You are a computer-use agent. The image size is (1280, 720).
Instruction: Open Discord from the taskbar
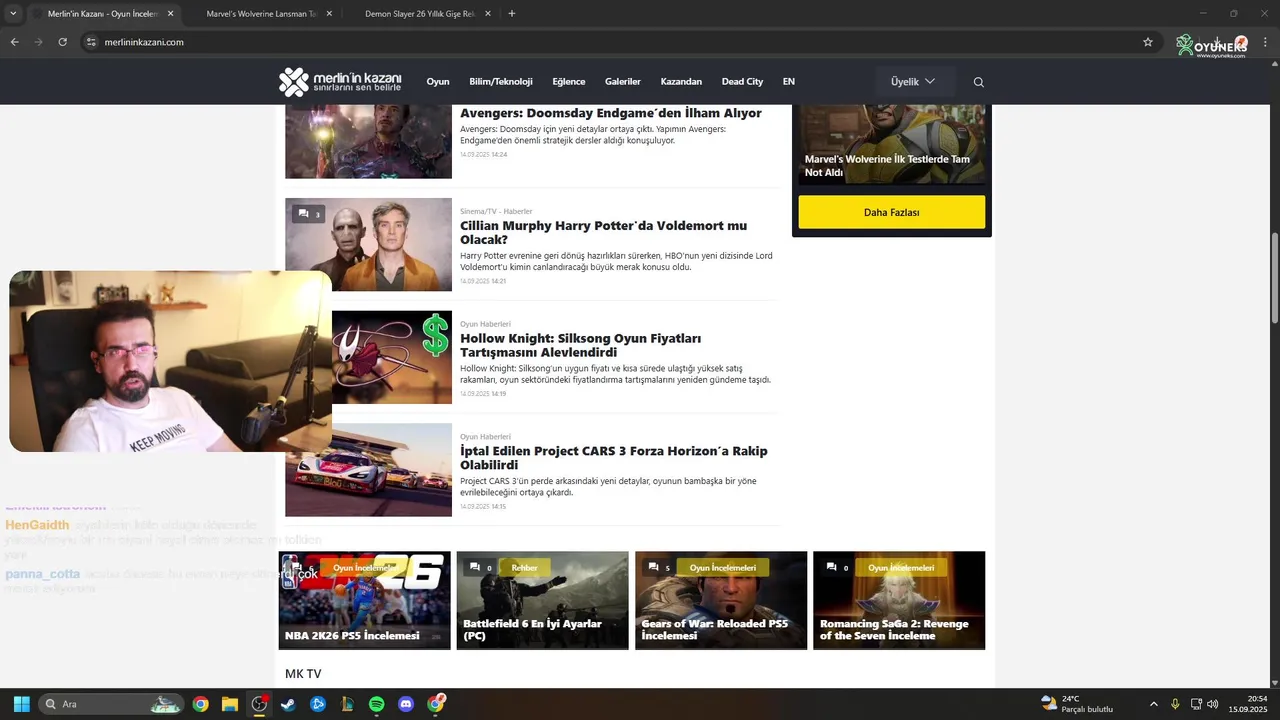pos(406,704)
